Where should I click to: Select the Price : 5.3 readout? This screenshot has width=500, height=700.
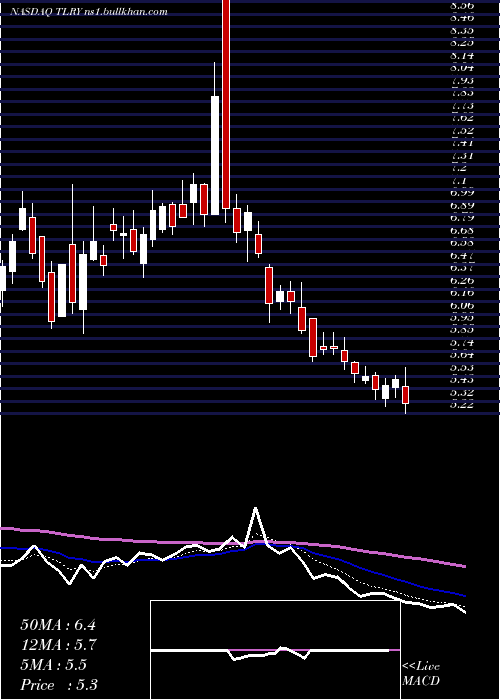point(59,685)
